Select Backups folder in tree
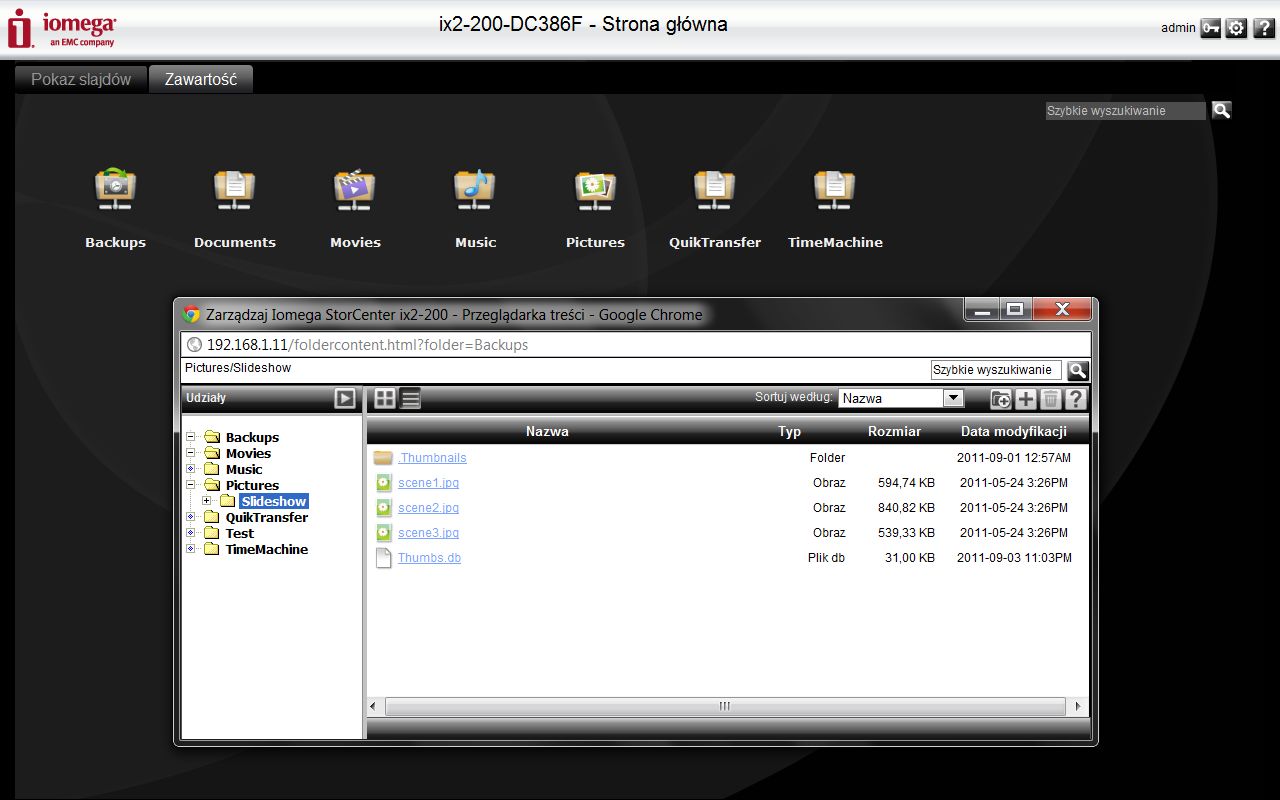This screenshot has height=800, width=1280. (x=252, y=437)
